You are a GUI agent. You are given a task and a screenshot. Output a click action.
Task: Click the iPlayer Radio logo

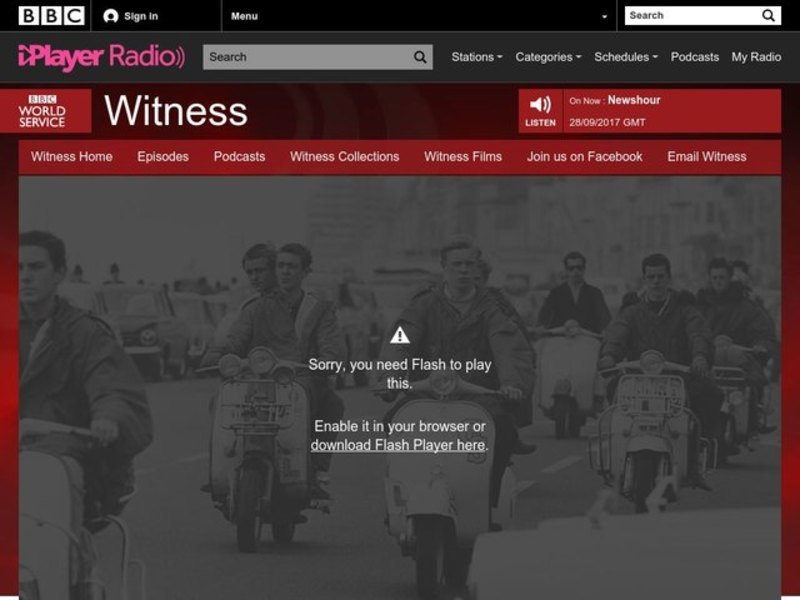tap(101, 57)
